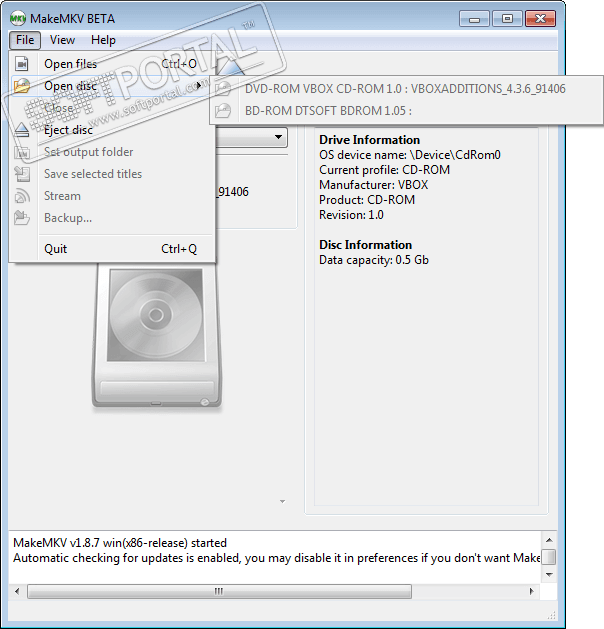Click the Stream broadcast icon
604x629 pixels.
22,196
